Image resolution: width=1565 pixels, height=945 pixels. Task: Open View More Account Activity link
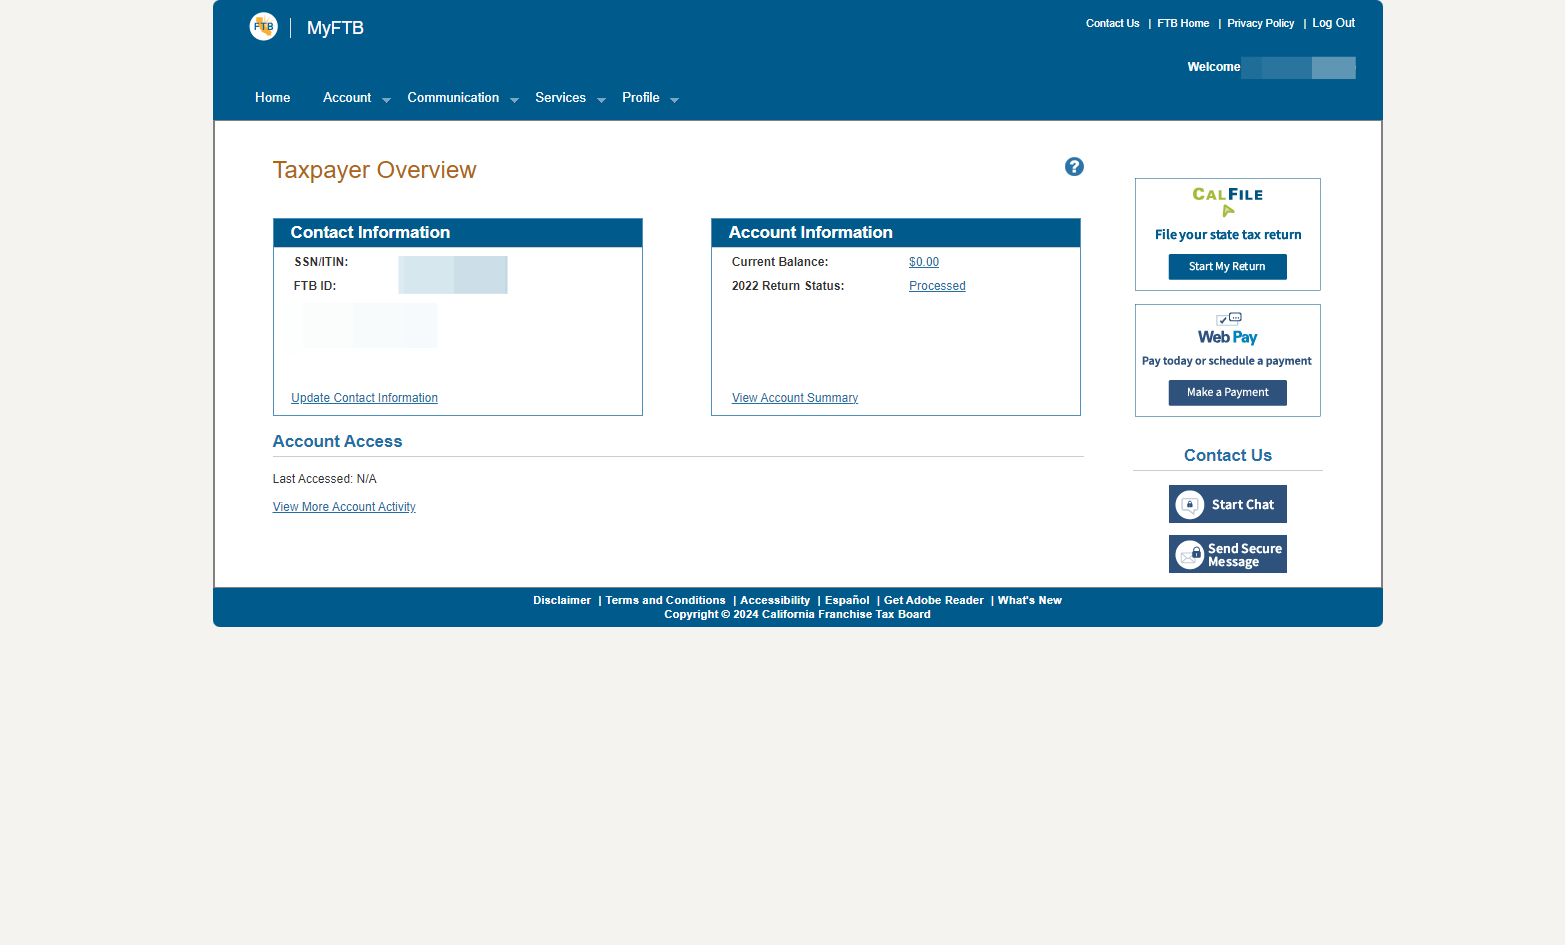[344, 507]
